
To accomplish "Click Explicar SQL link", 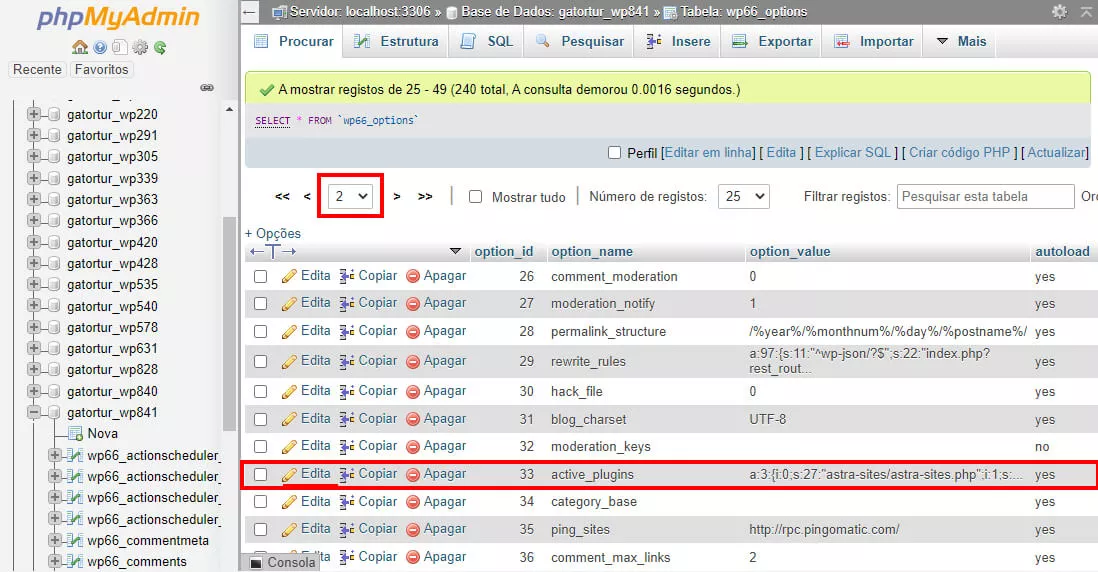I will pos(852,153).
